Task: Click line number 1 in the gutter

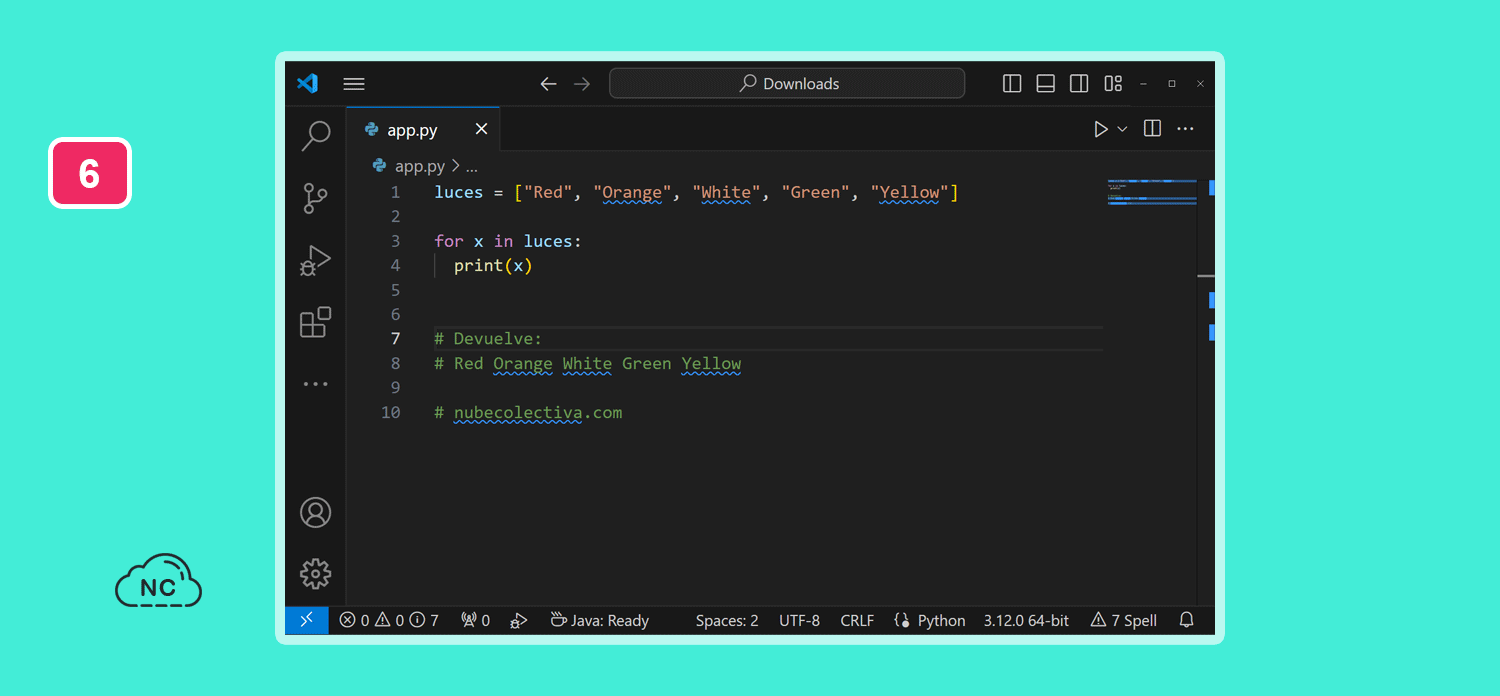Action: [395, 192]
